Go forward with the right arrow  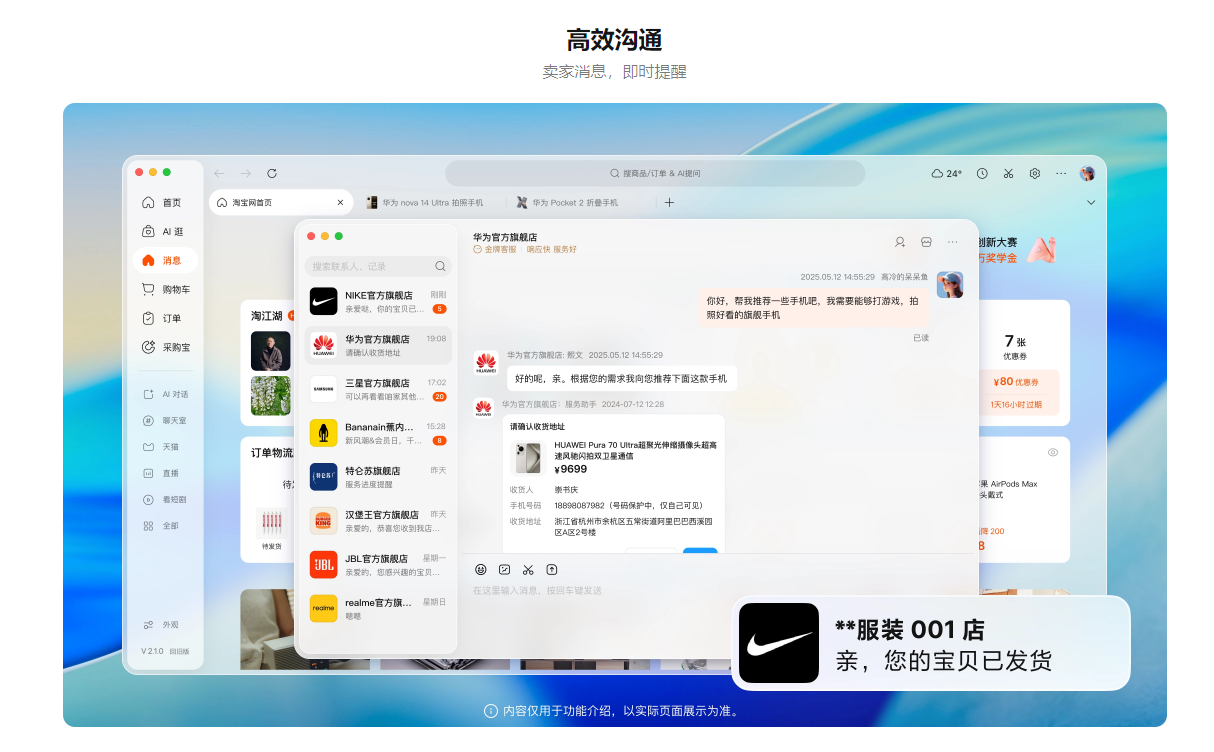tap(245, 173)
